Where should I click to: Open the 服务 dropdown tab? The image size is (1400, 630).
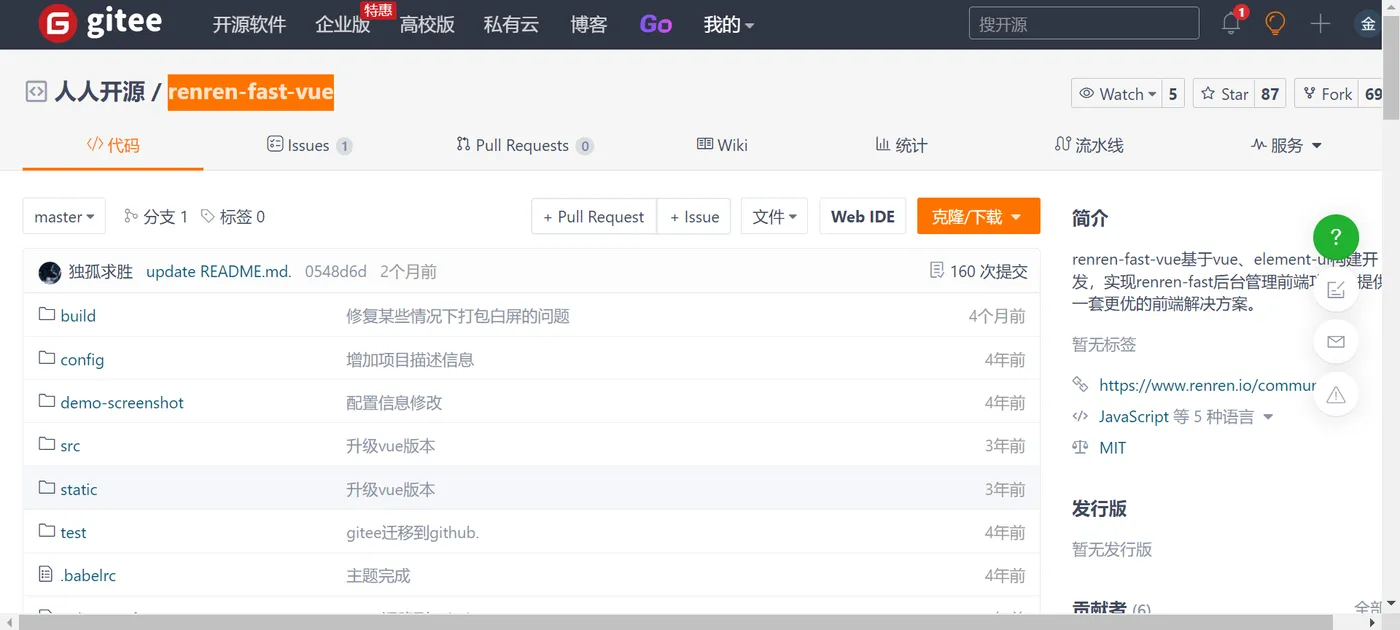(1286, 145)
